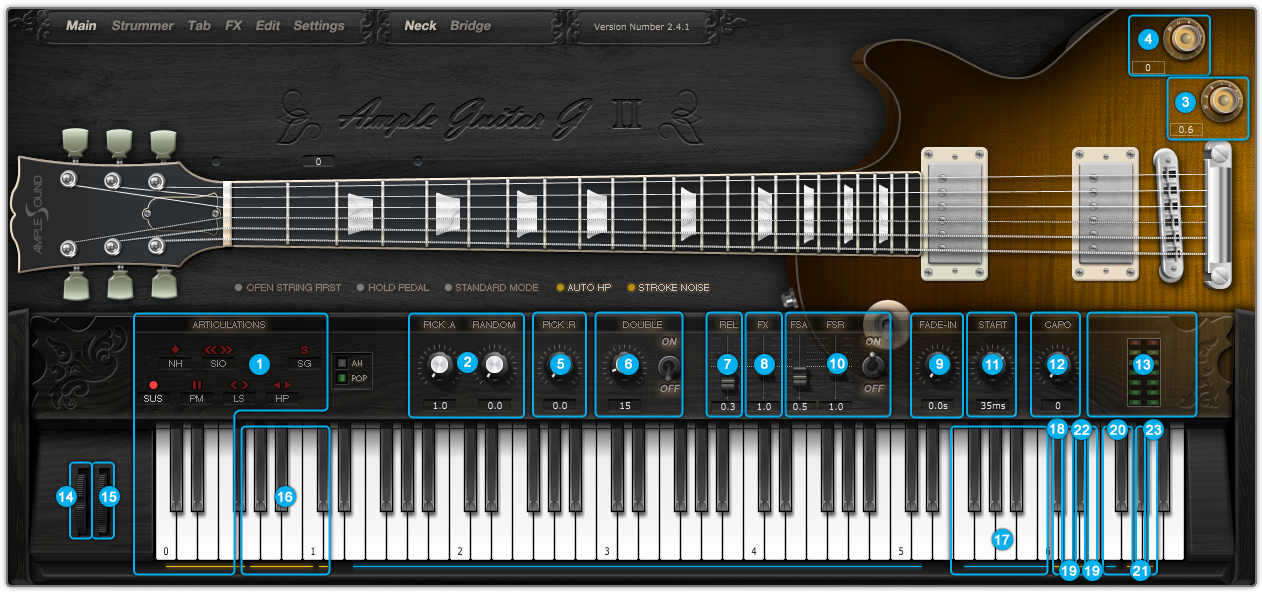
Task: Click the PICK .A knob
Action: pyautogui.click(x=438, y=367)
